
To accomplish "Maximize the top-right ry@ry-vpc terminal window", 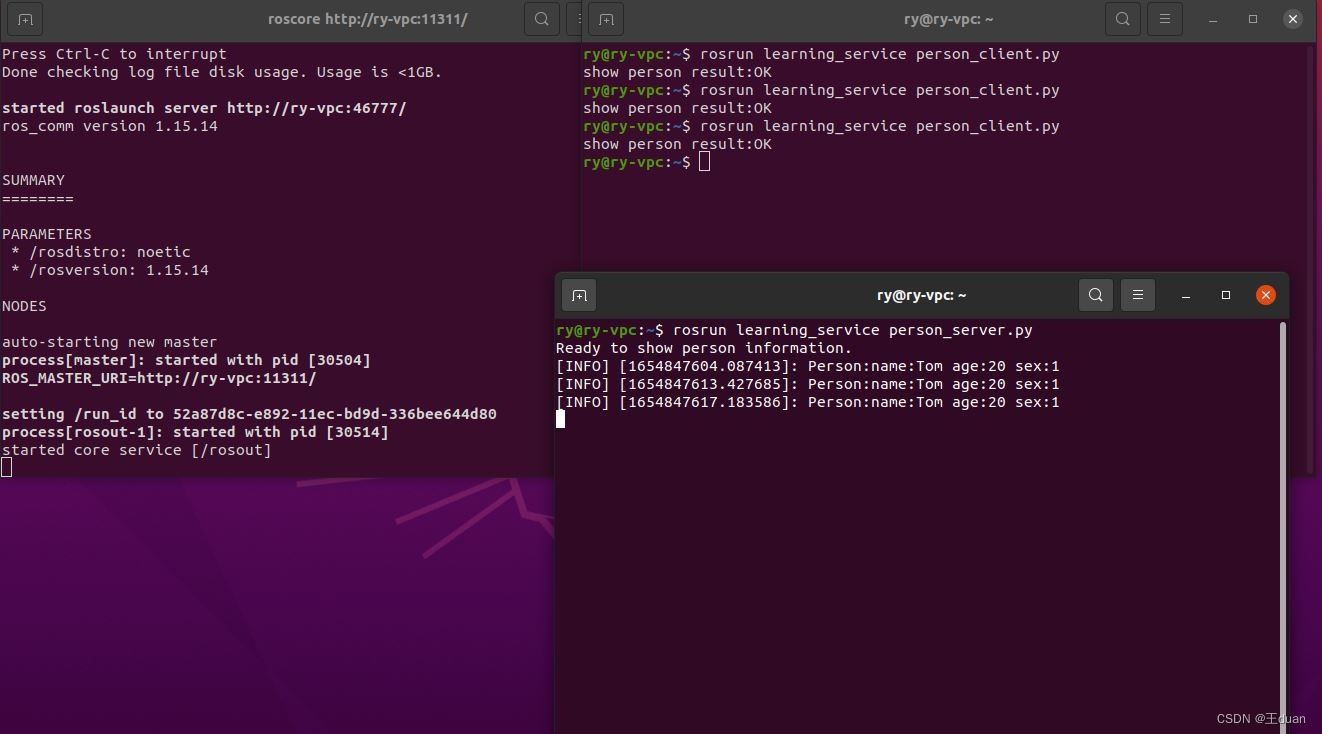I will tap(1253, 19).
